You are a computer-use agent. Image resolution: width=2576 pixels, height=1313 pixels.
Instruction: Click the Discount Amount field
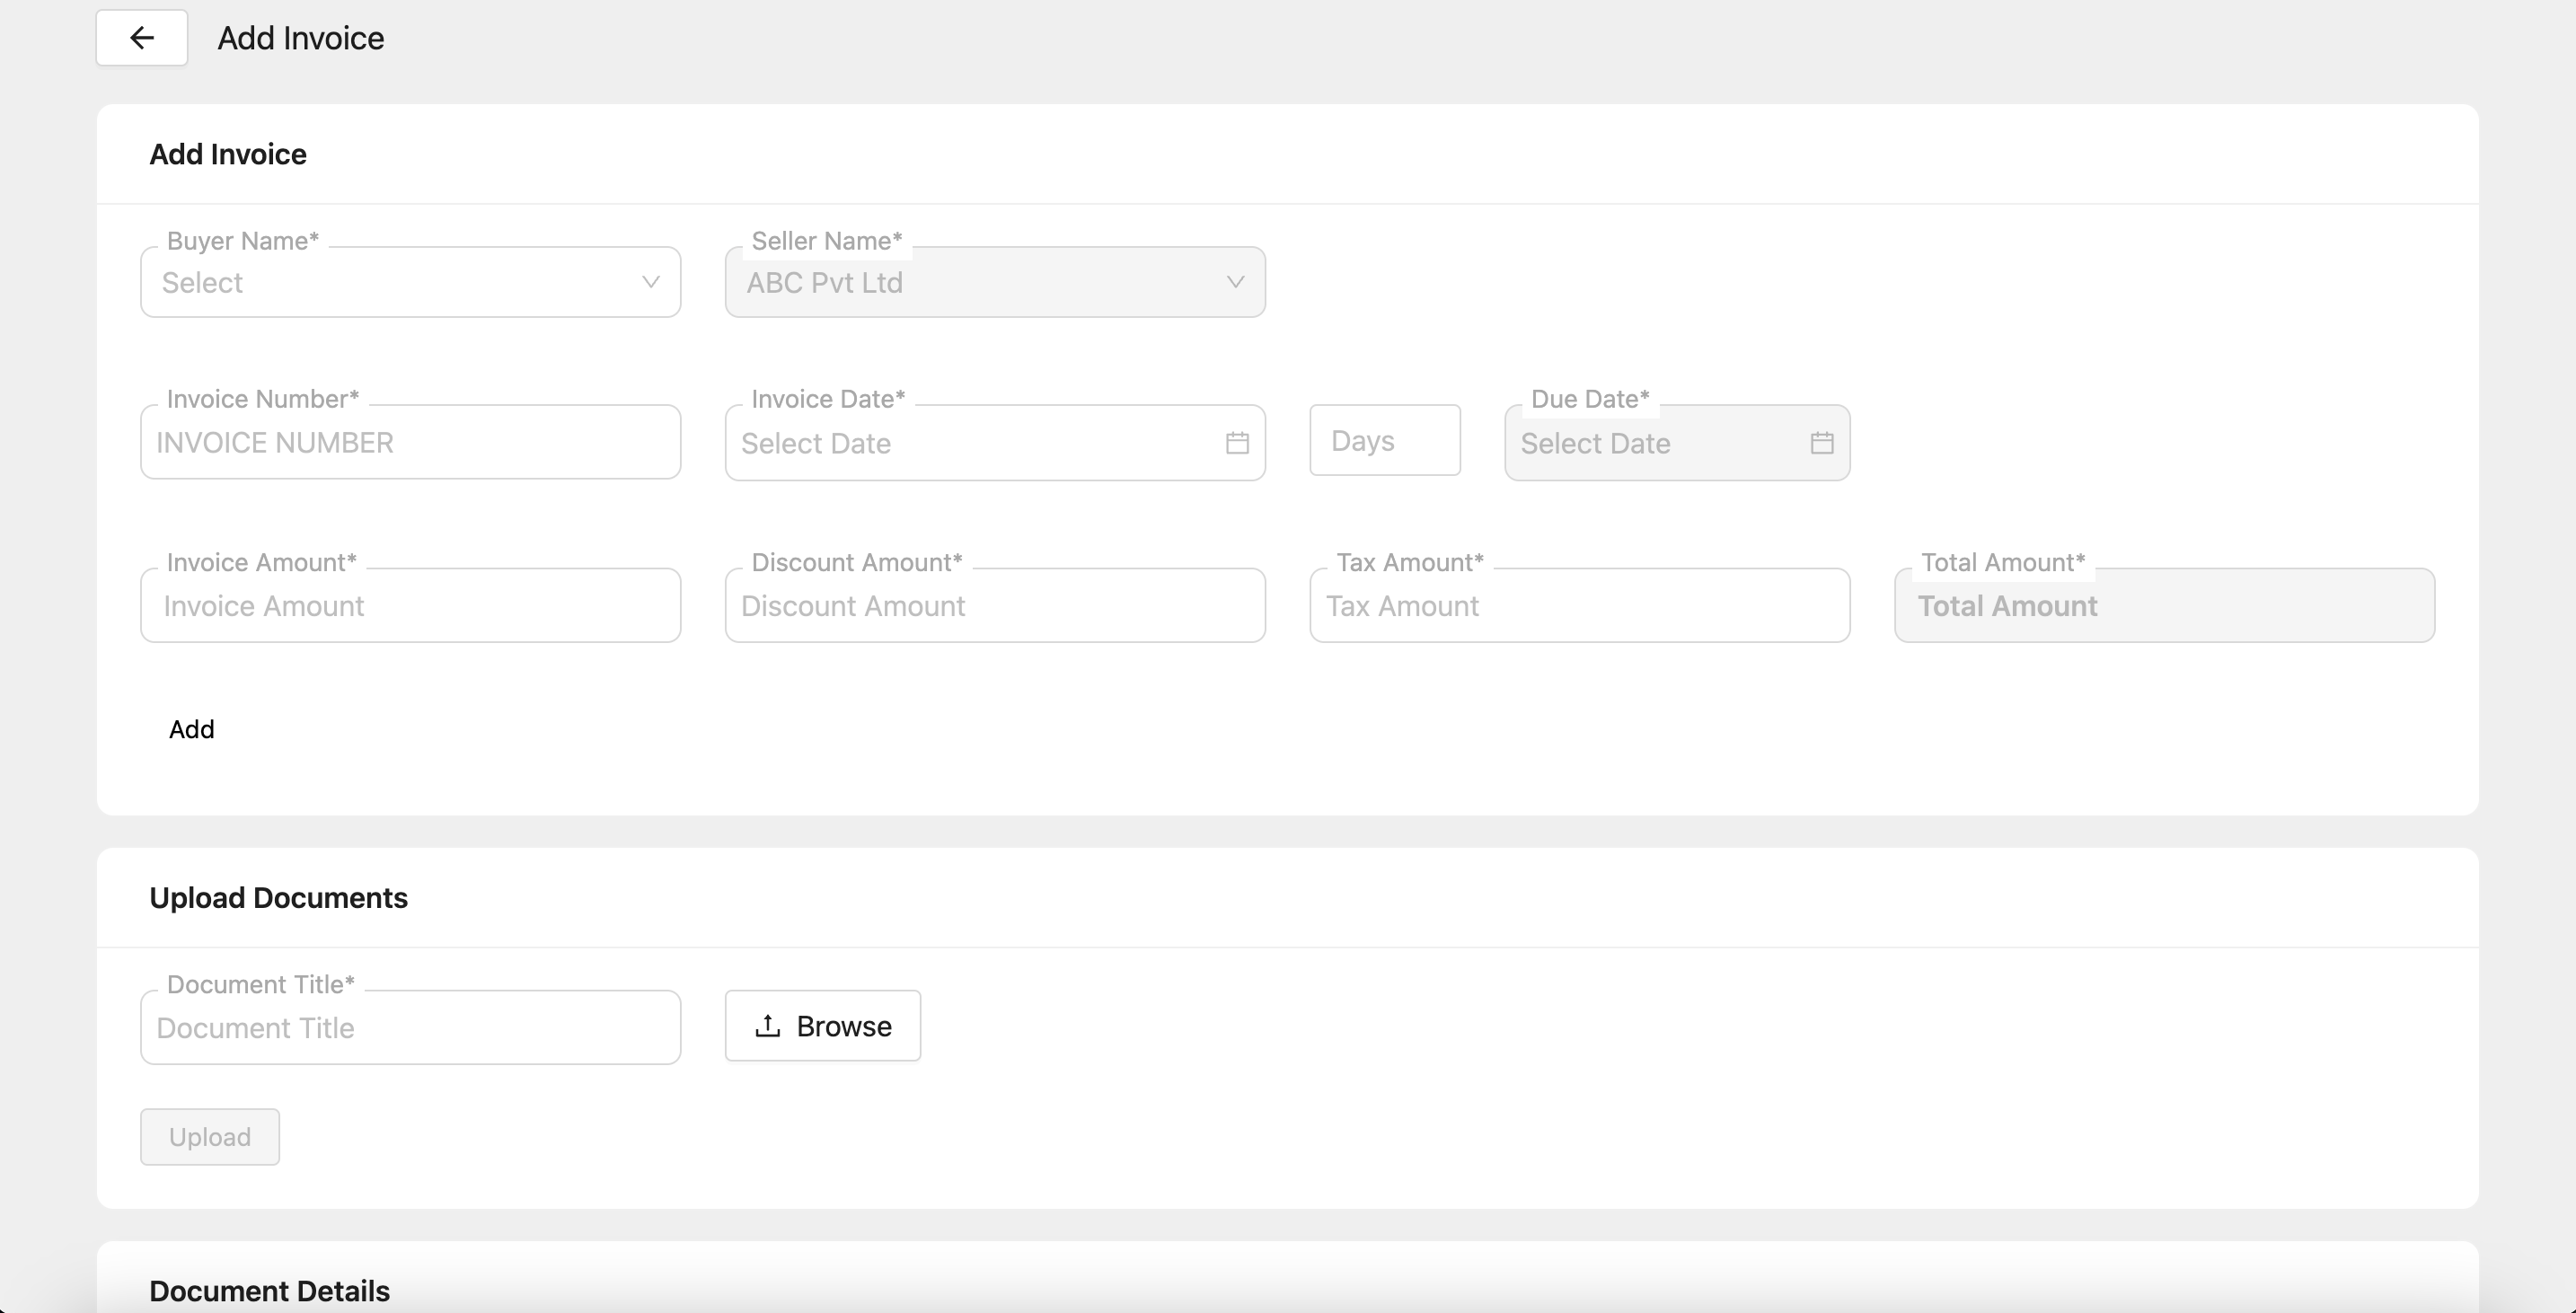click(x=995, y=606)
